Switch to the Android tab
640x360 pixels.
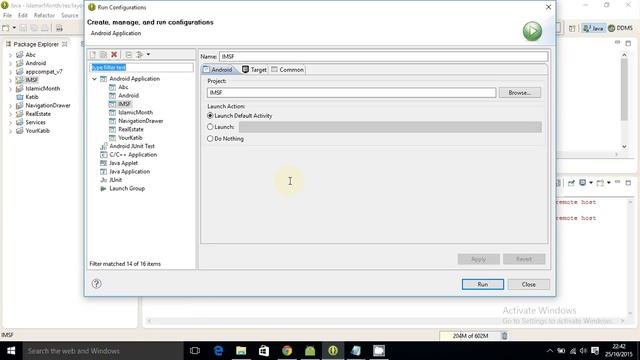pos(218,69)
